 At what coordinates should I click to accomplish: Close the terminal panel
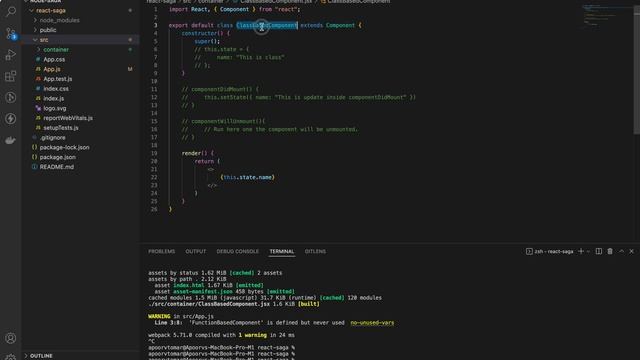point(631,251)
